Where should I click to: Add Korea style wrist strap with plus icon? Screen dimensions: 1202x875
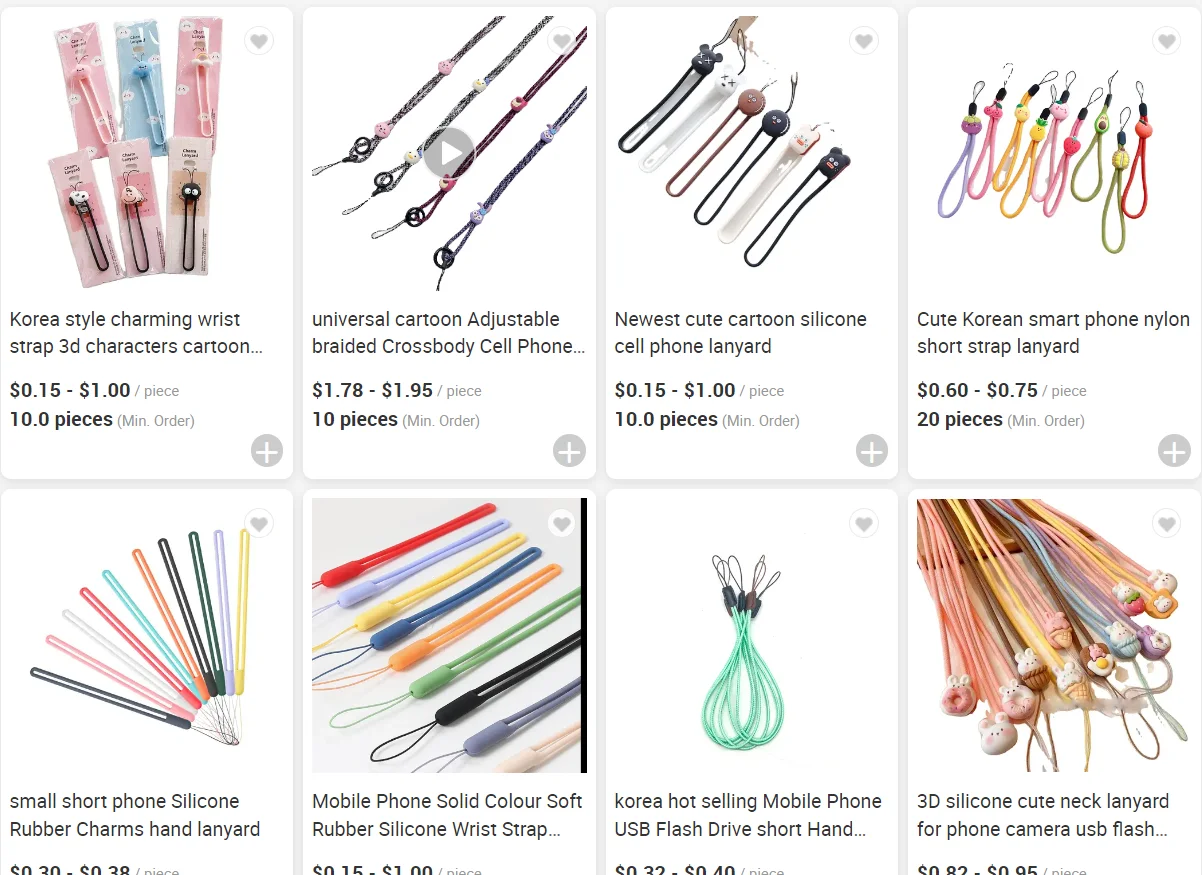pyautogui.click(x=267, y=451)
